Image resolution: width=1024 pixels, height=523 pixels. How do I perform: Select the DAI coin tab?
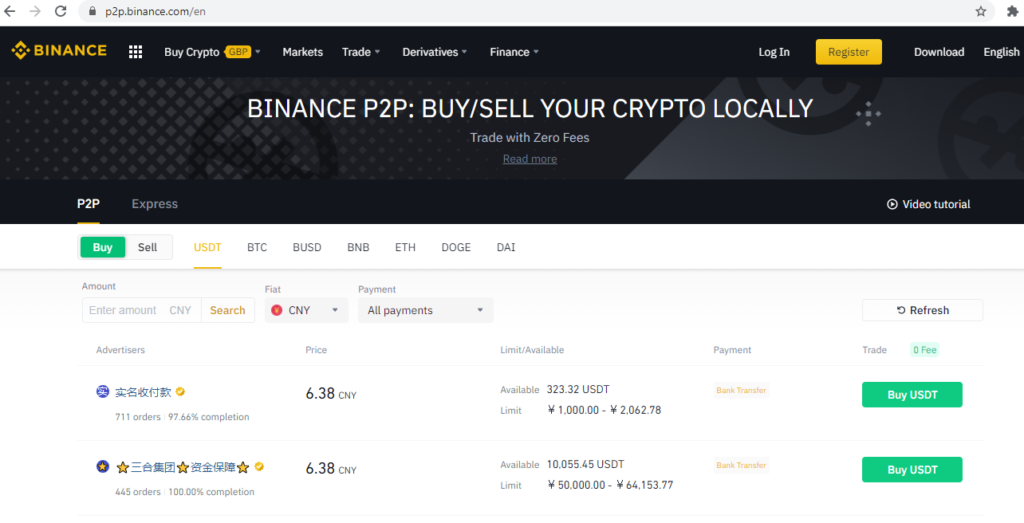505,247
